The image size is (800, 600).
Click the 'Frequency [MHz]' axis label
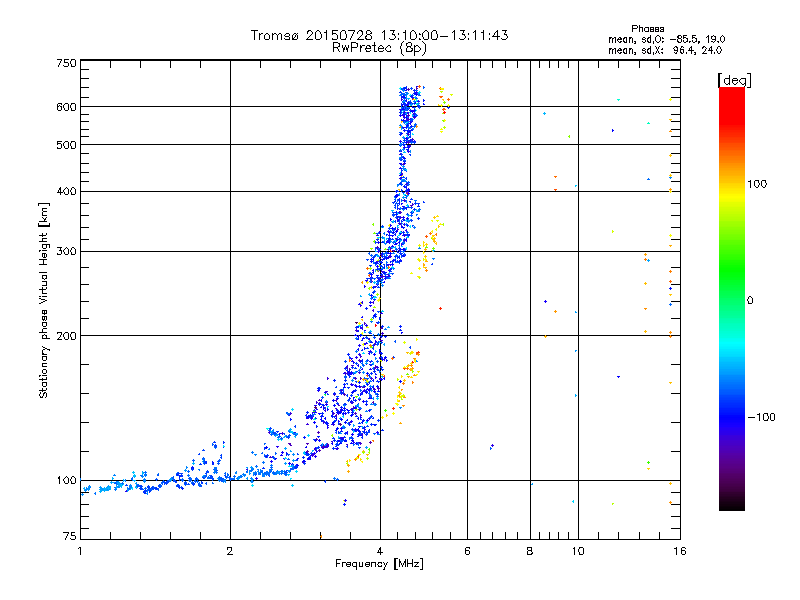379,564
